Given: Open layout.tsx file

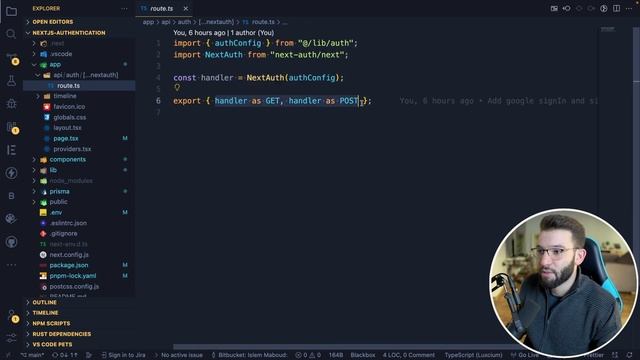Looking at the screenshot, I should click(x=67, y=128).
